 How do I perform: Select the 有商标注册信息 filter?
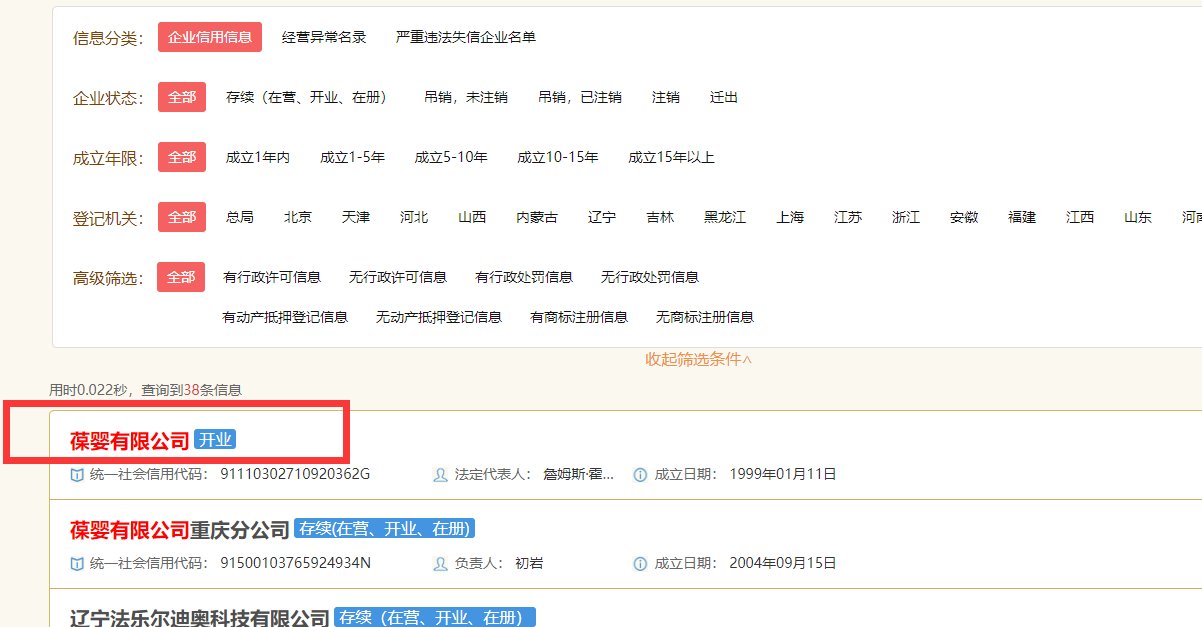[x=580, y=317]
